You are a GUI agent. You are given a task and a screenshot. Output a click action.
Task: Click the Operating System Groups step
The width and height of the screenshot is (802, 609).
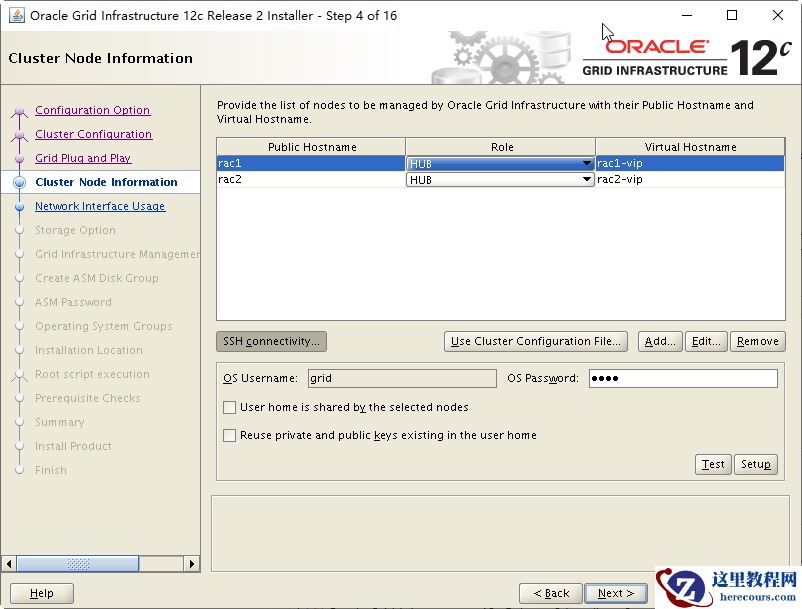click(104, 326)
